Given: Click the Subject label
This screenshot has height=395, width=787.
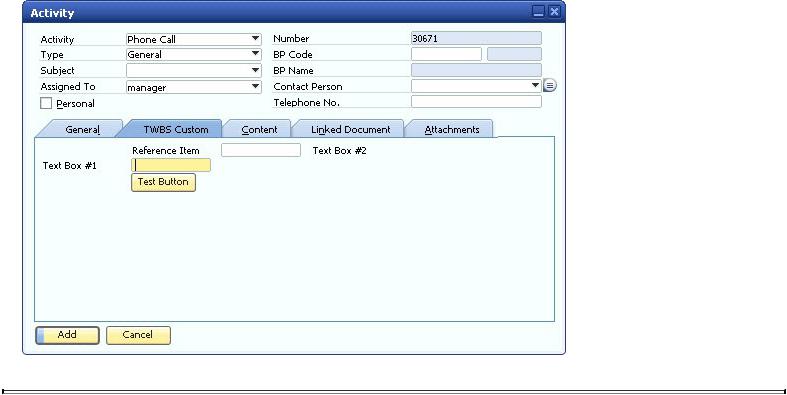Looking at the screenshot, I should (x=57, y=71).
